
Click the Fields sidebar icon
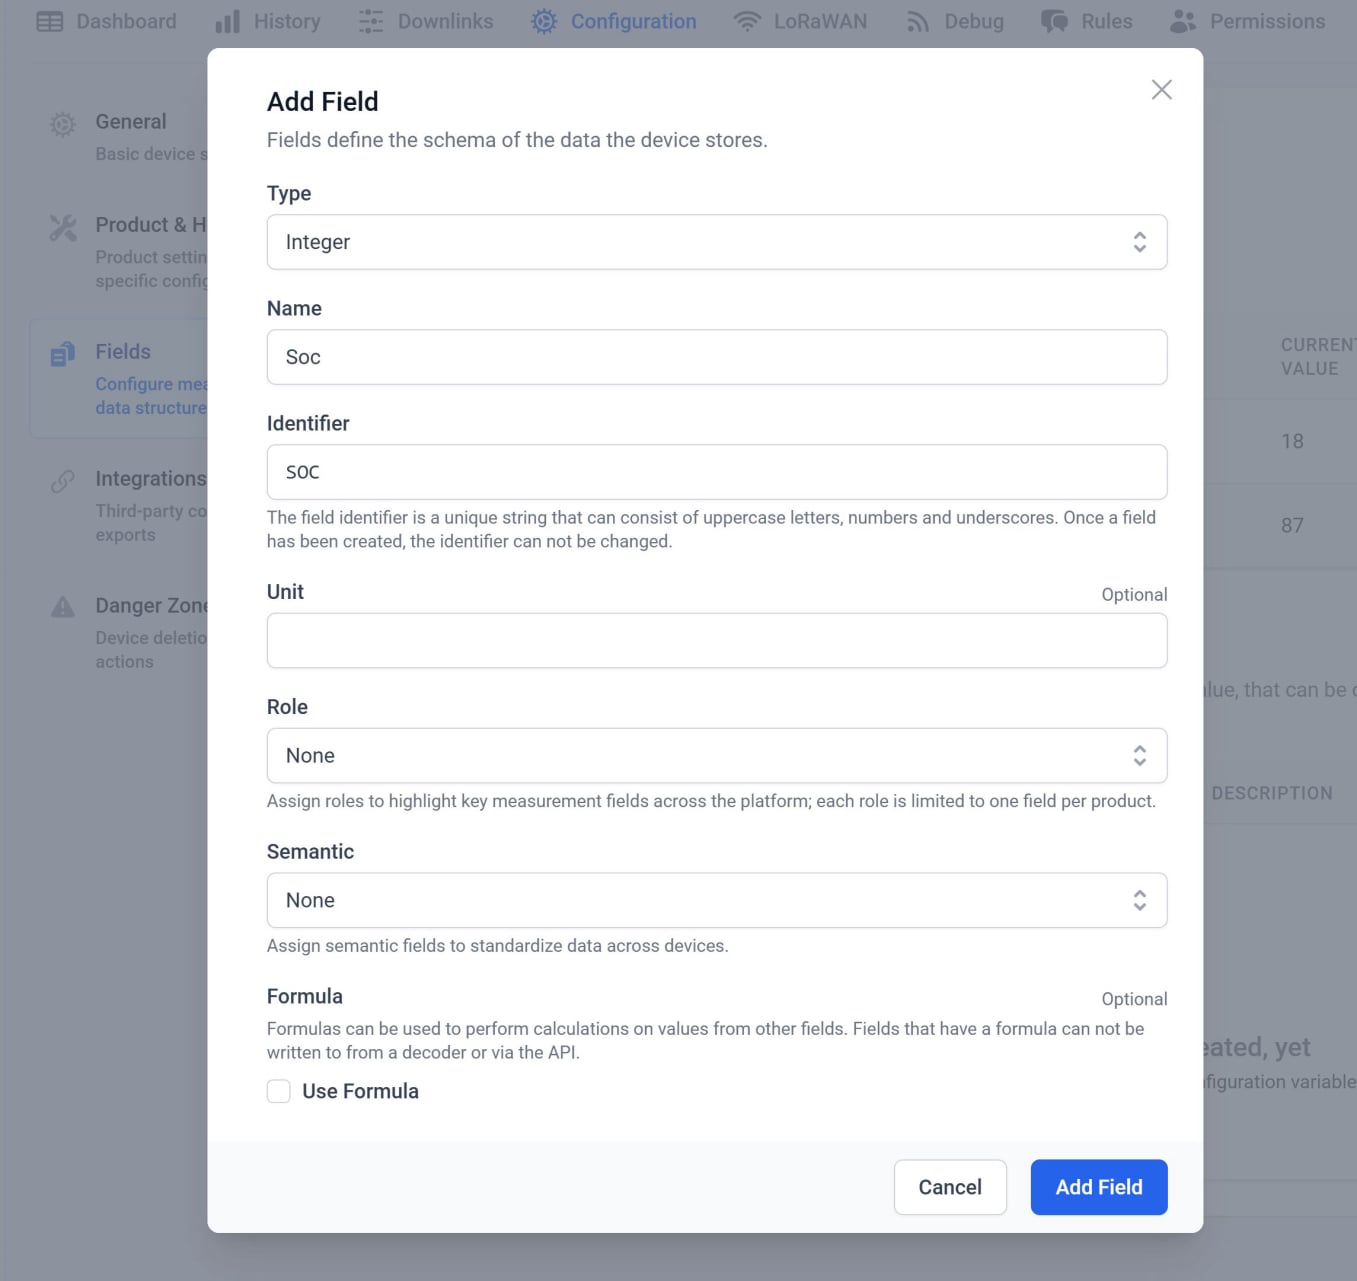coord(62,353)
